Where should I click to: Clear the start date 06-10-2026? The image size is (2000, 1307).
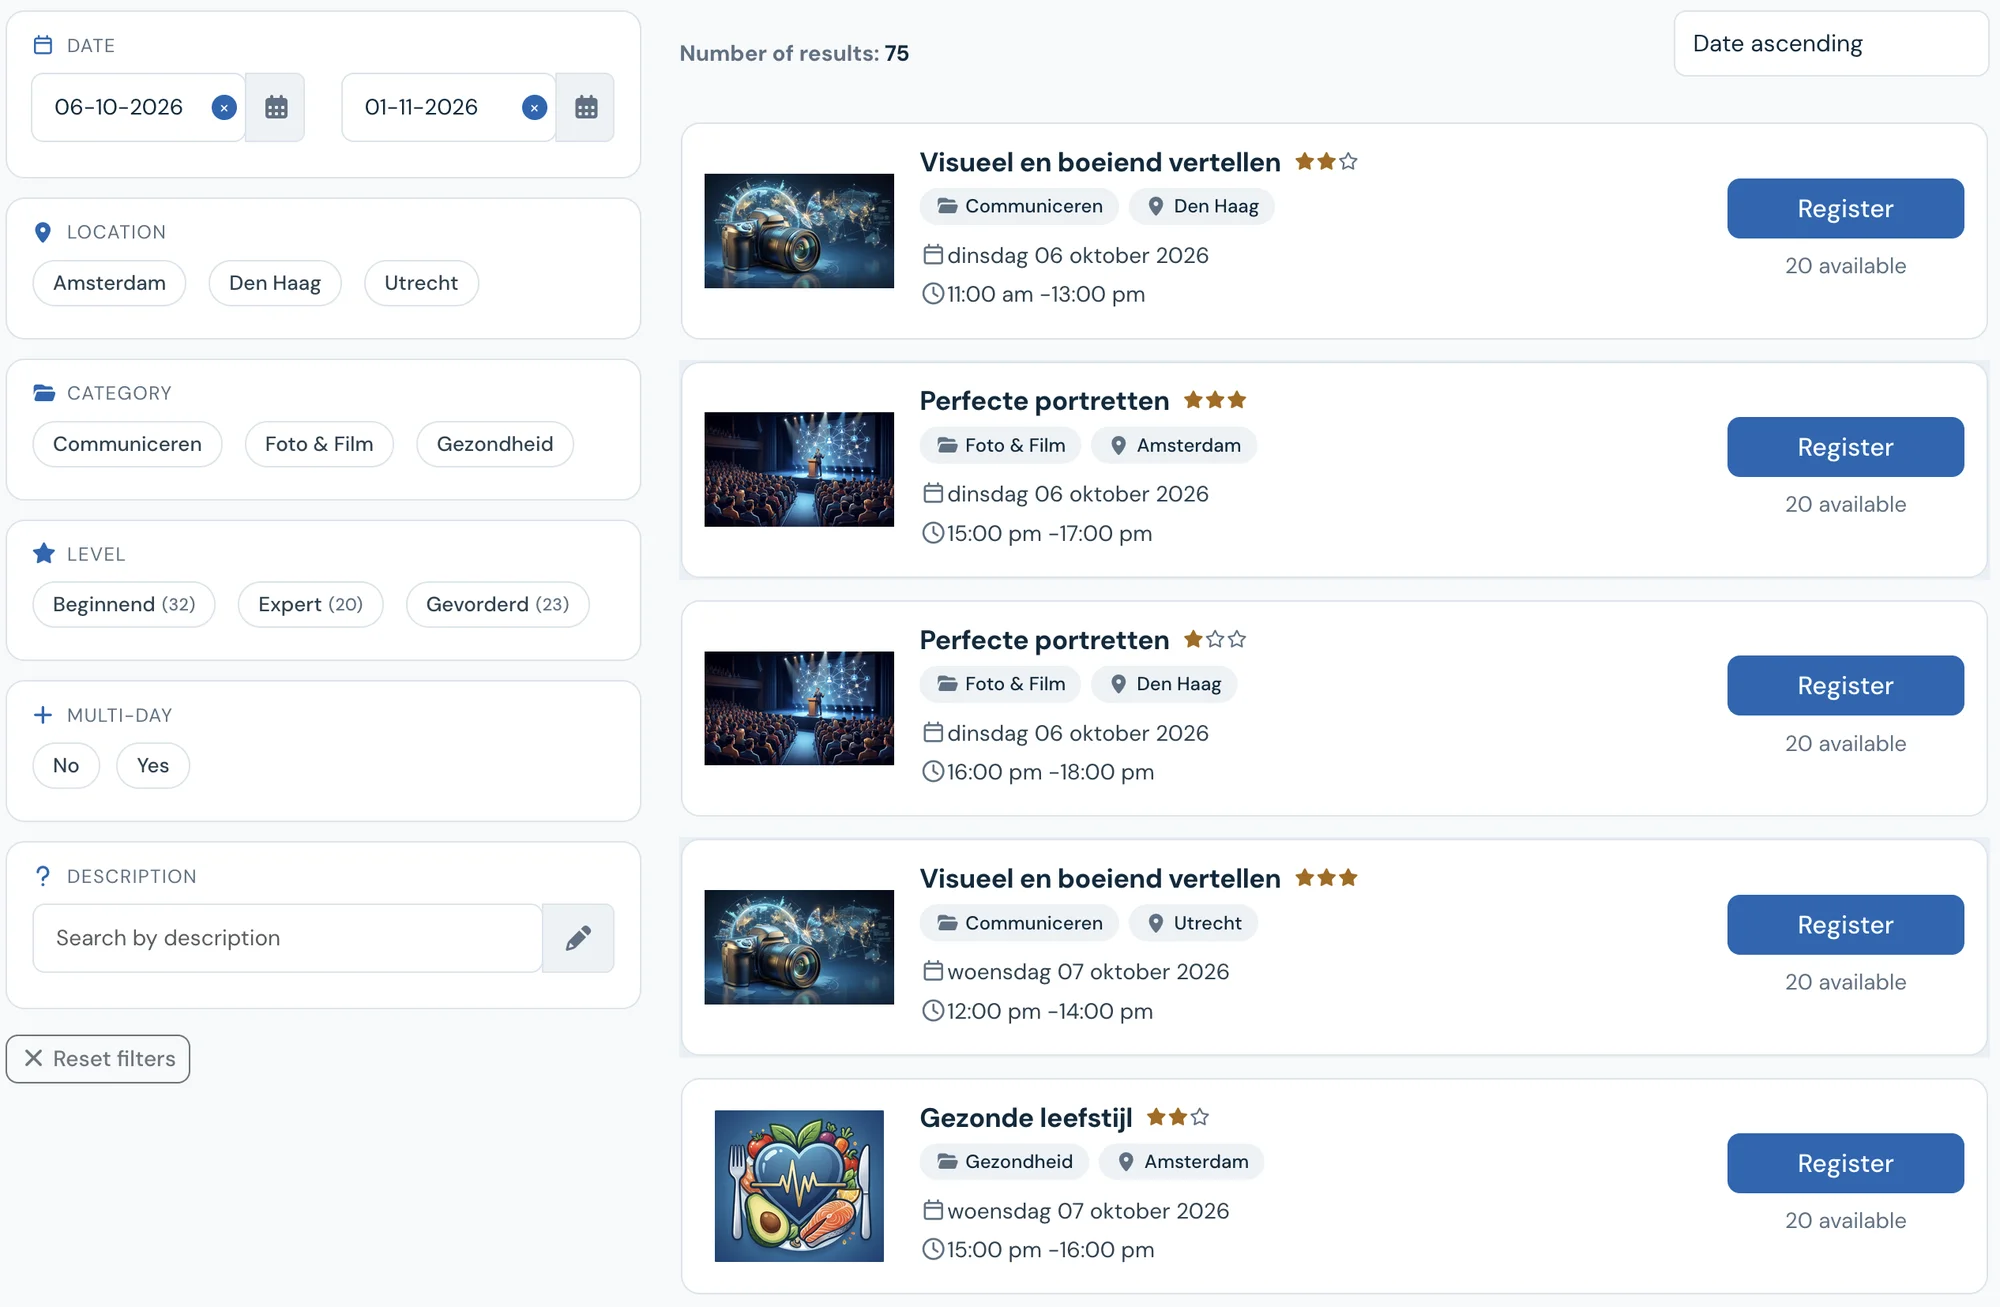coord(224,107)
